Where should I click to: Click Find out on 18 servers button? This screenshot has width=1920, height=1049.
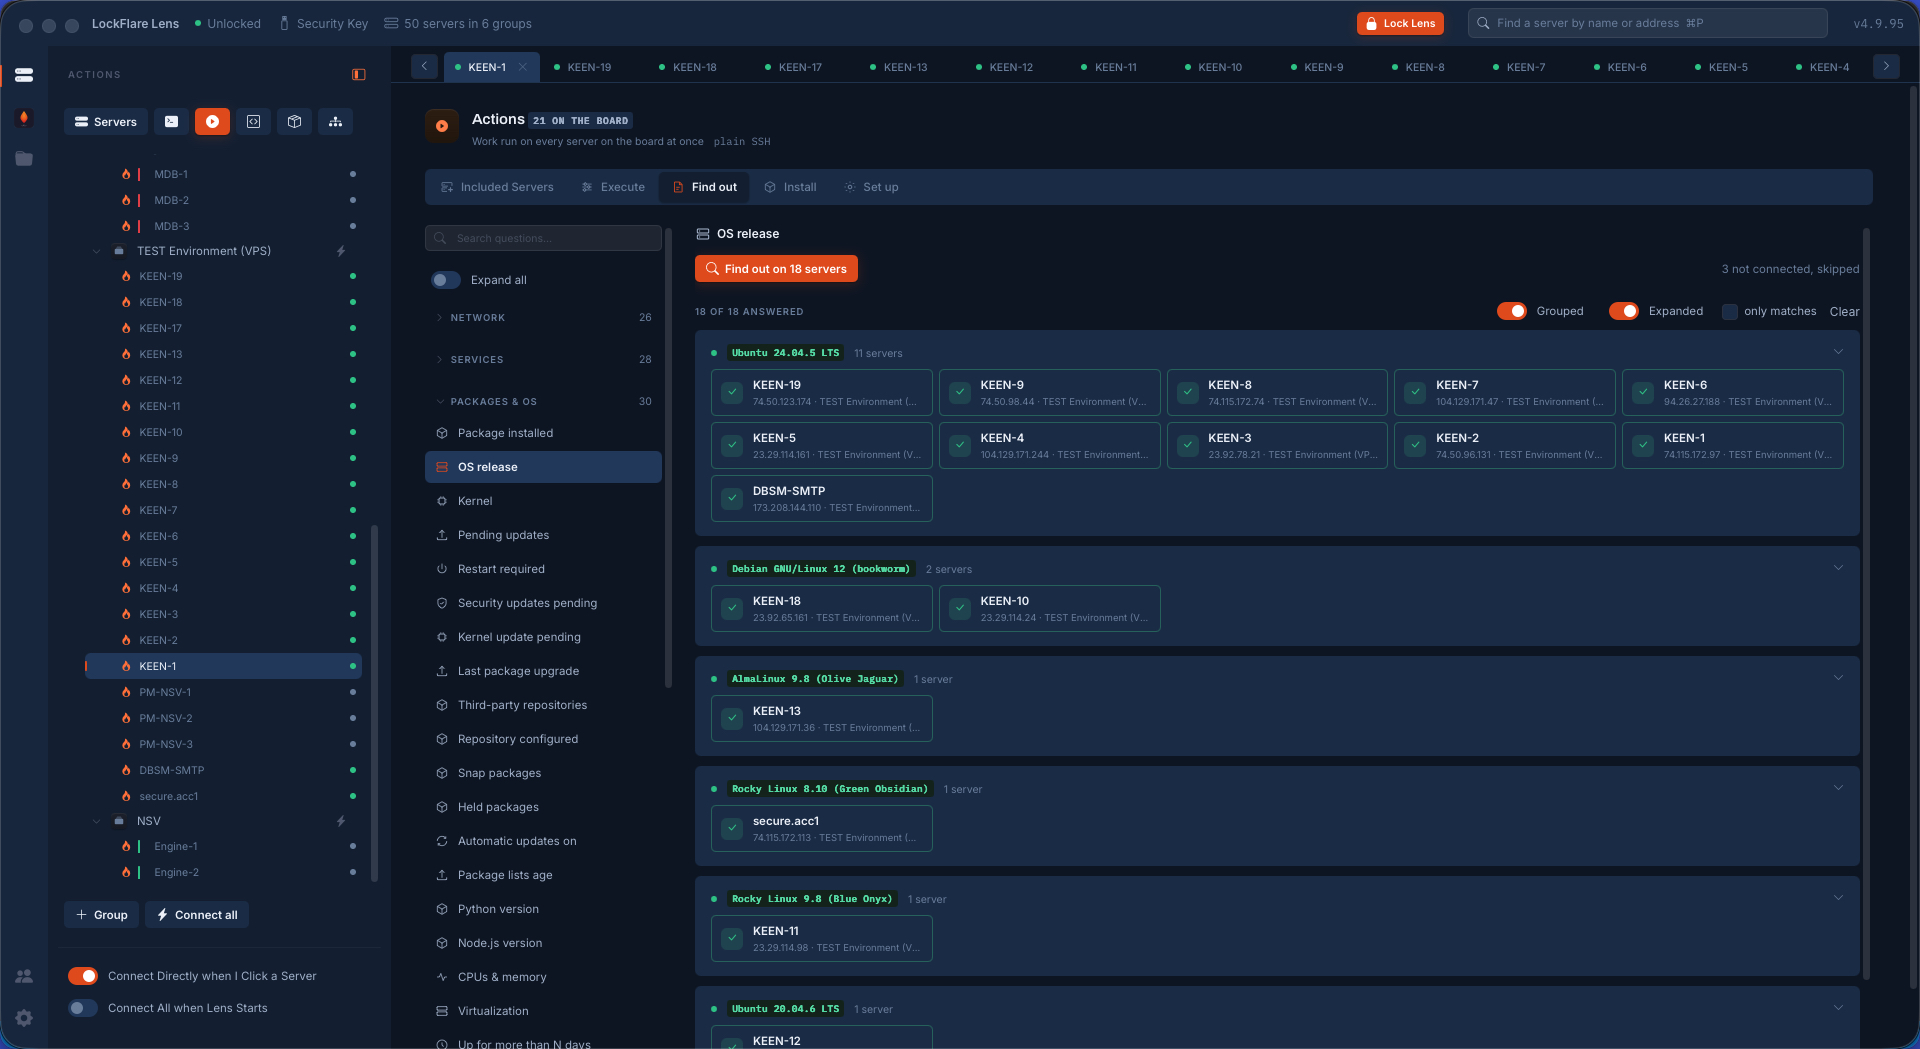pyautogui.click(x=776, y=269)
